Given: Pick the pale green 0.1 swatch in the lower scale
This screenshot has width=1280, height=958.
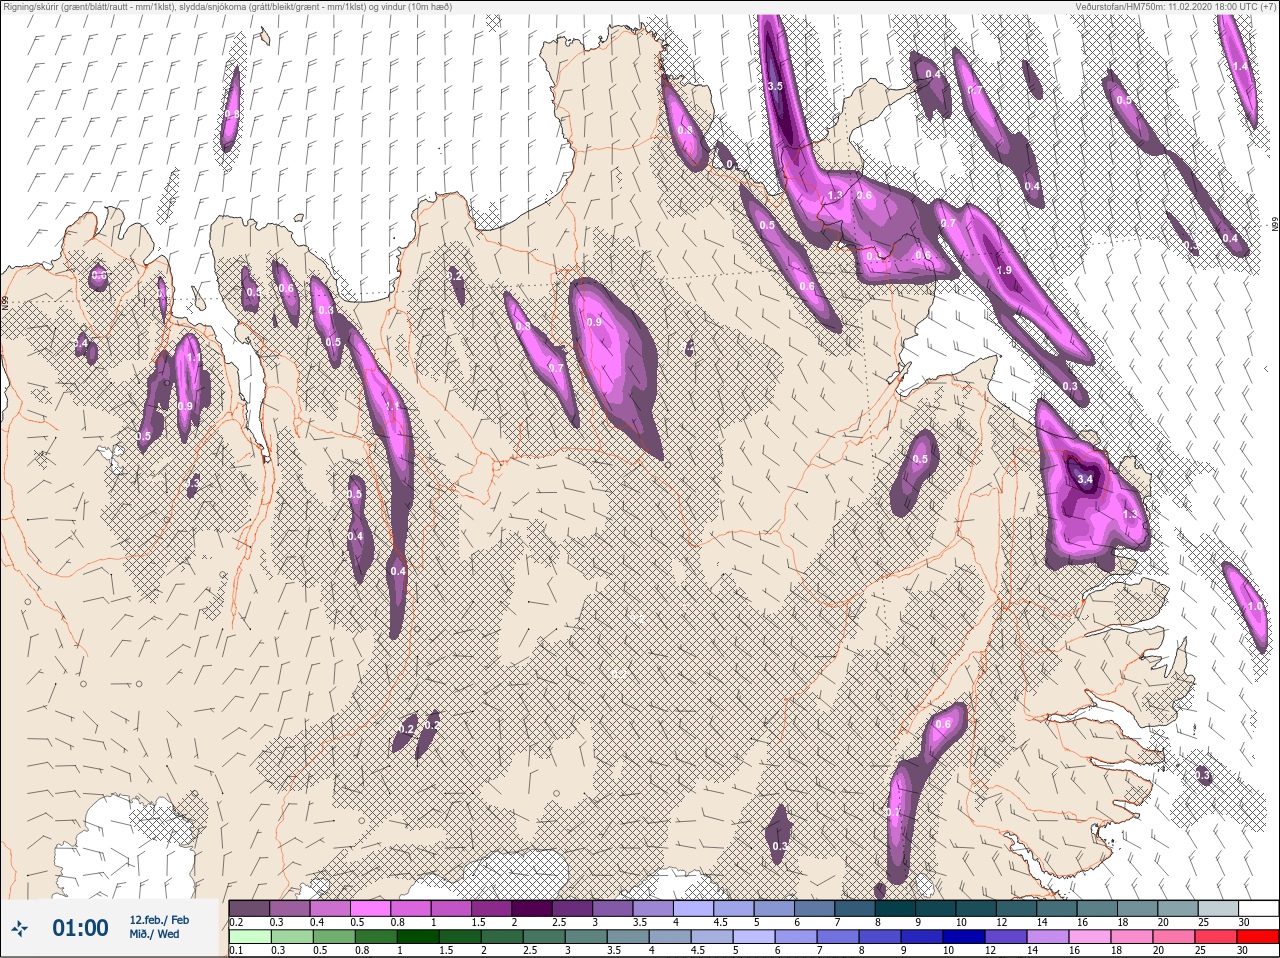Looking at the screenshot, I should pos(249,937).
